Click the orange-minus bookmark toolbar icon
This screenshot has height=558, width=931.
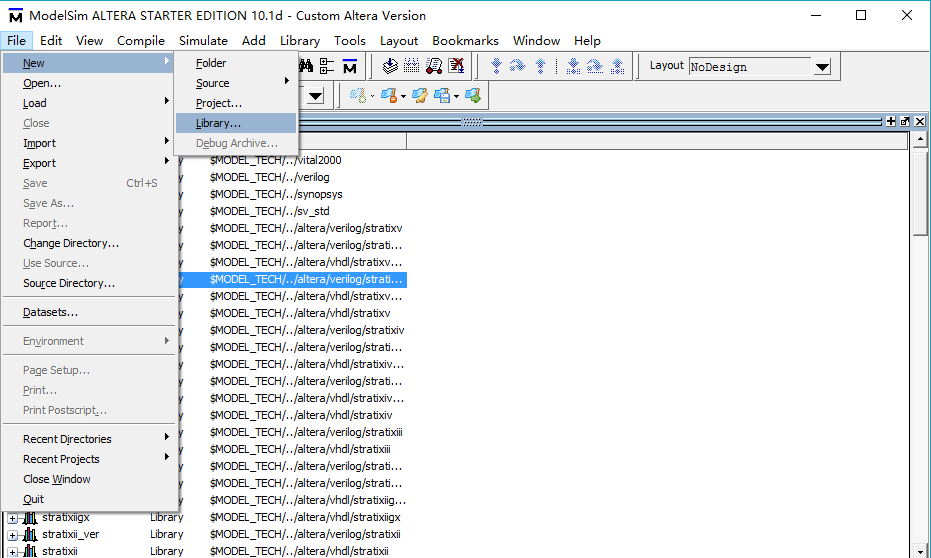pyautogui.click(x=389, y=96)
